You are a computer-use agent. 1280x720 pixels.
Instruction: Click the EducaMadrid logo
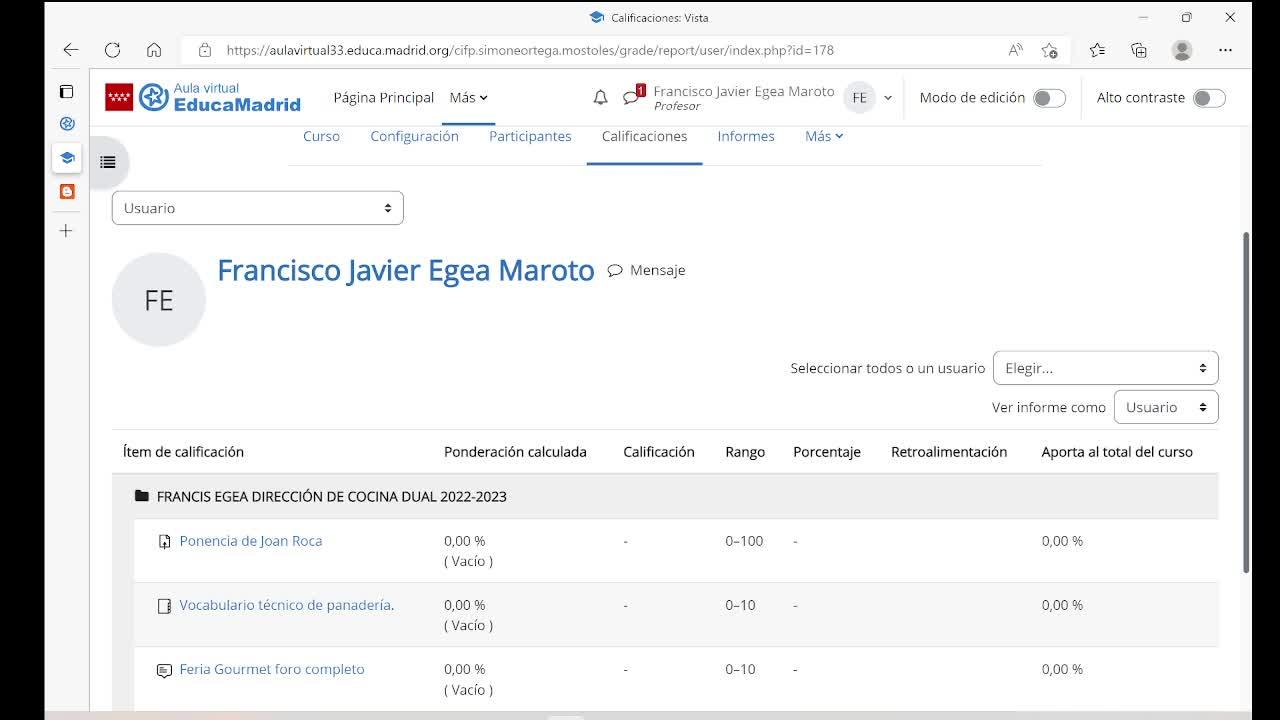point(203,97)
